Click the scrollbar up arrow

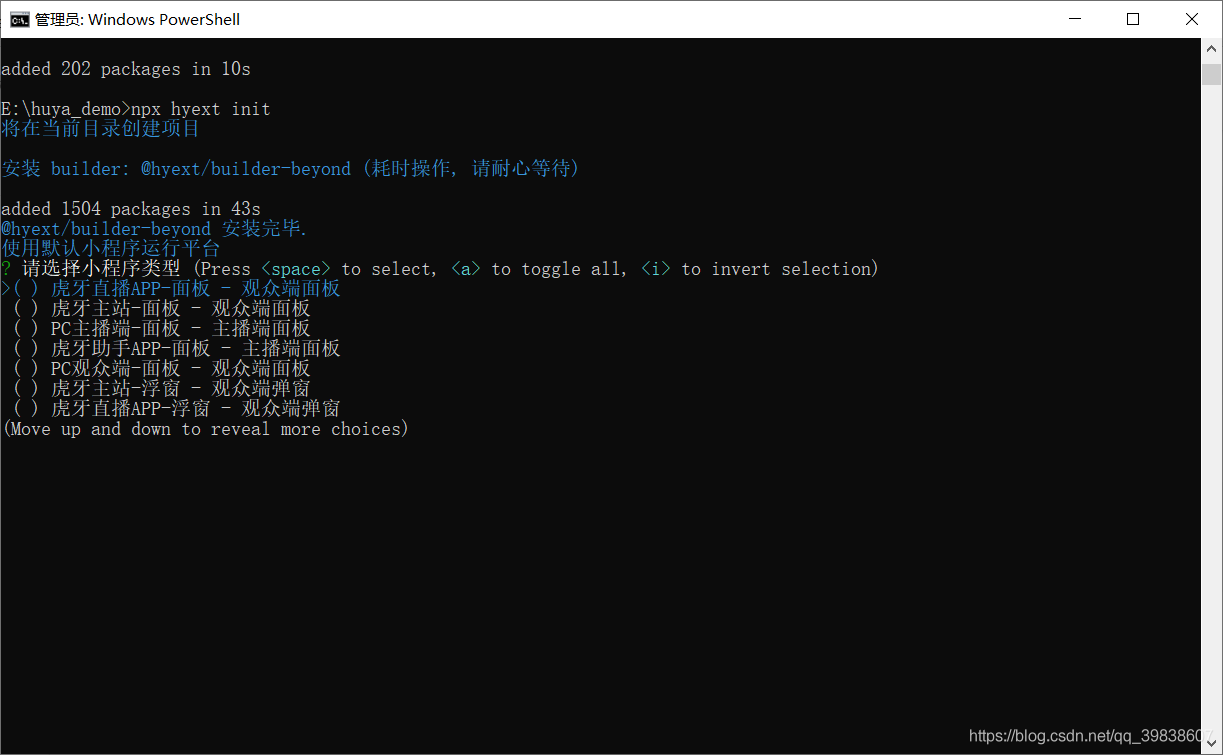click(x=1211, y=48)
